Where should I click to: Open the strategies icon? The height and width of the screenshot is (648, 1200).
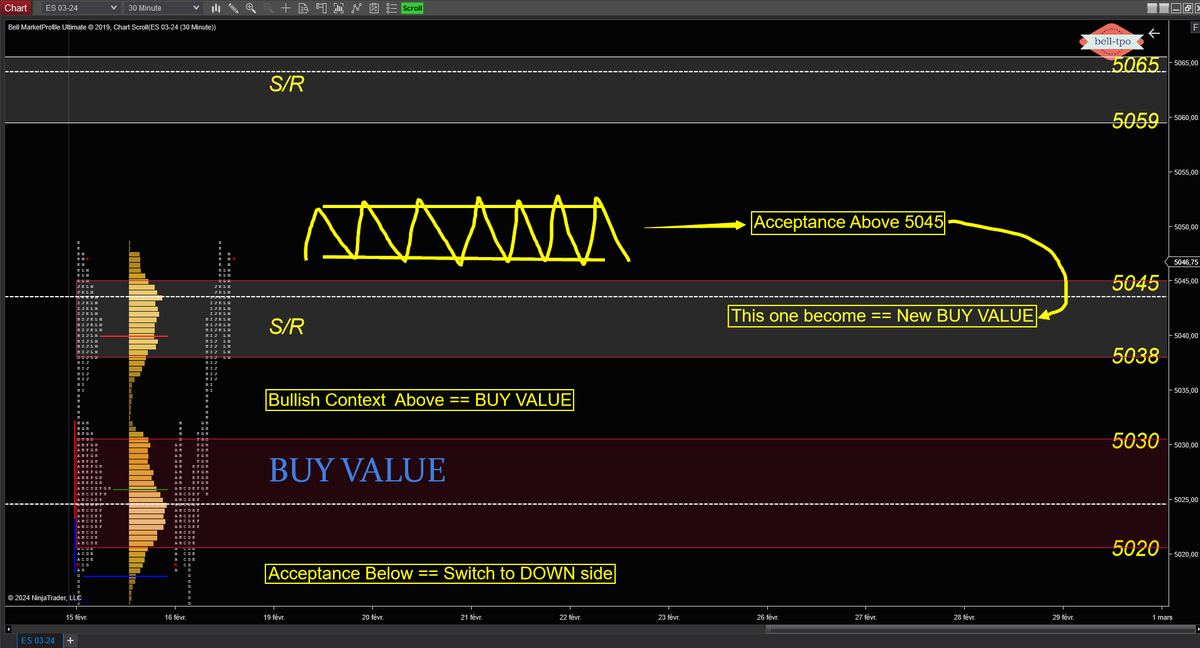[x=374, y=8]
